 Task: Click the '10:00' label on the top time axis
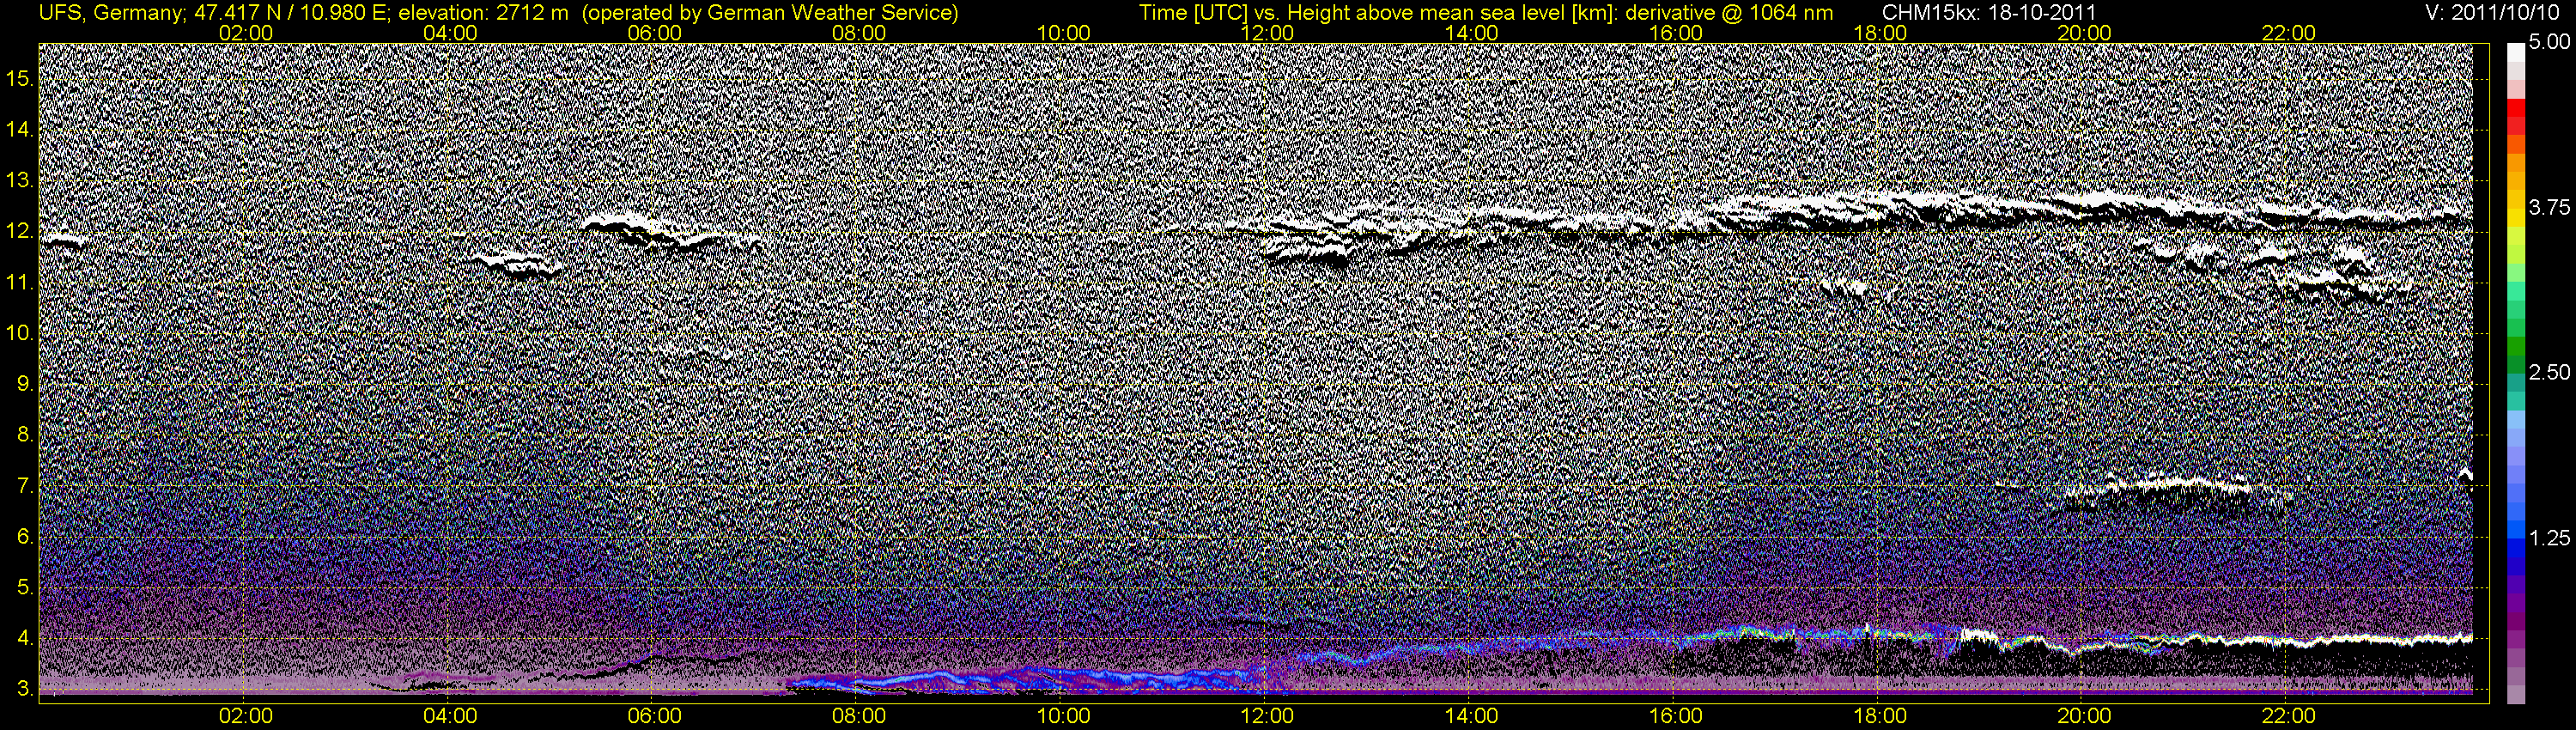click(x=1063, y=33)
